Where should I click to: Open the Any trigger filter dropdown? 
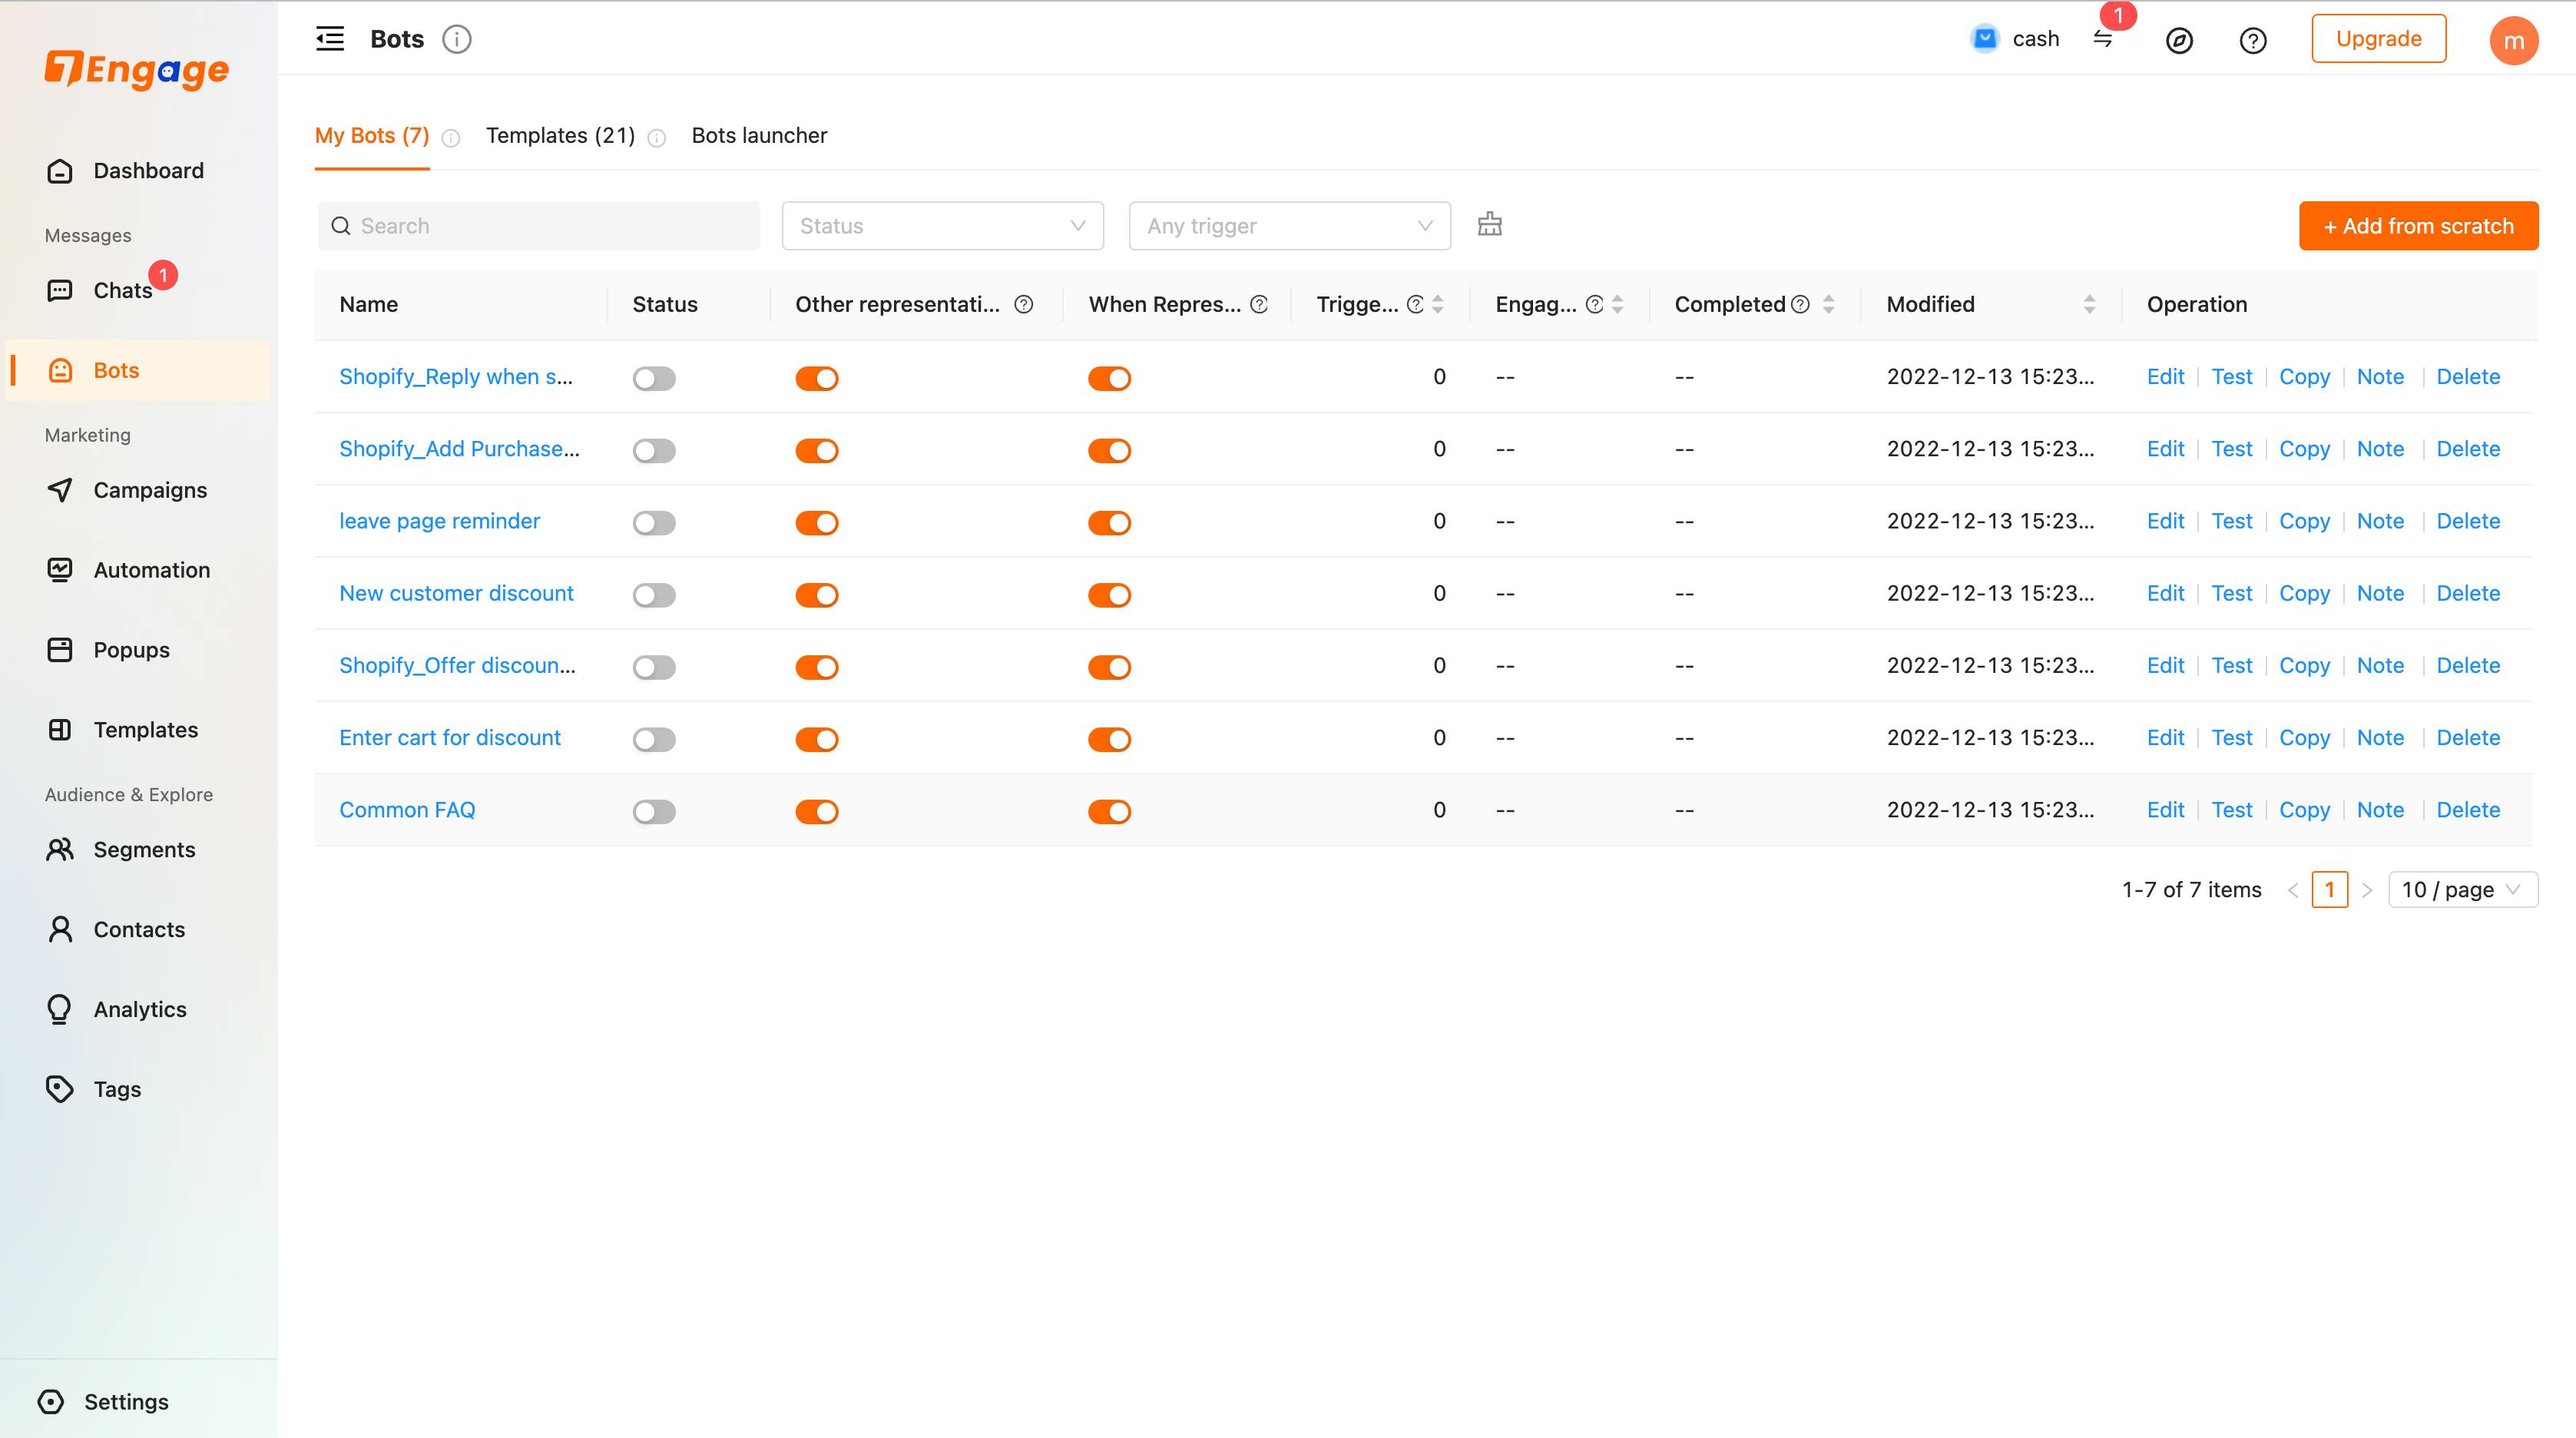point(1289,226)
